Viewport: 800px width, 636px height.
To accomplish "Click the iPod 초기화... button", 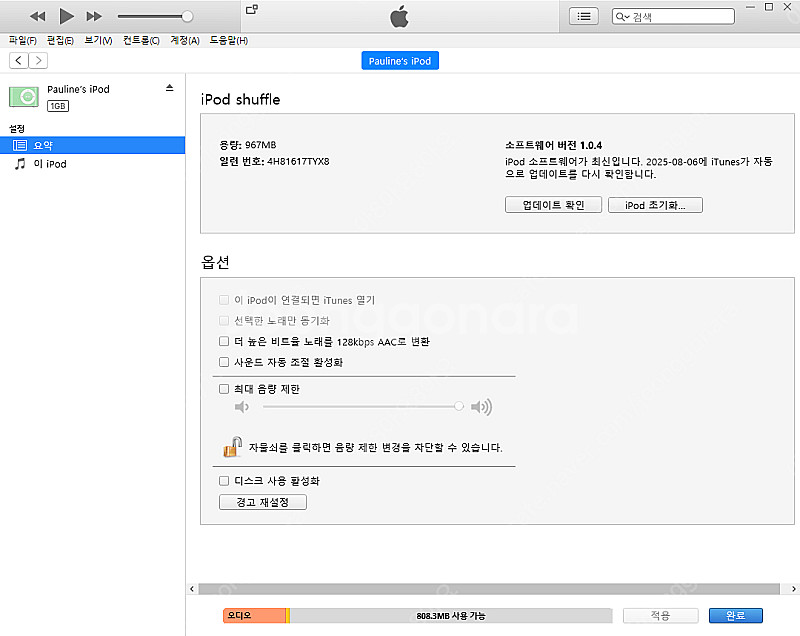I will (655, 205).
